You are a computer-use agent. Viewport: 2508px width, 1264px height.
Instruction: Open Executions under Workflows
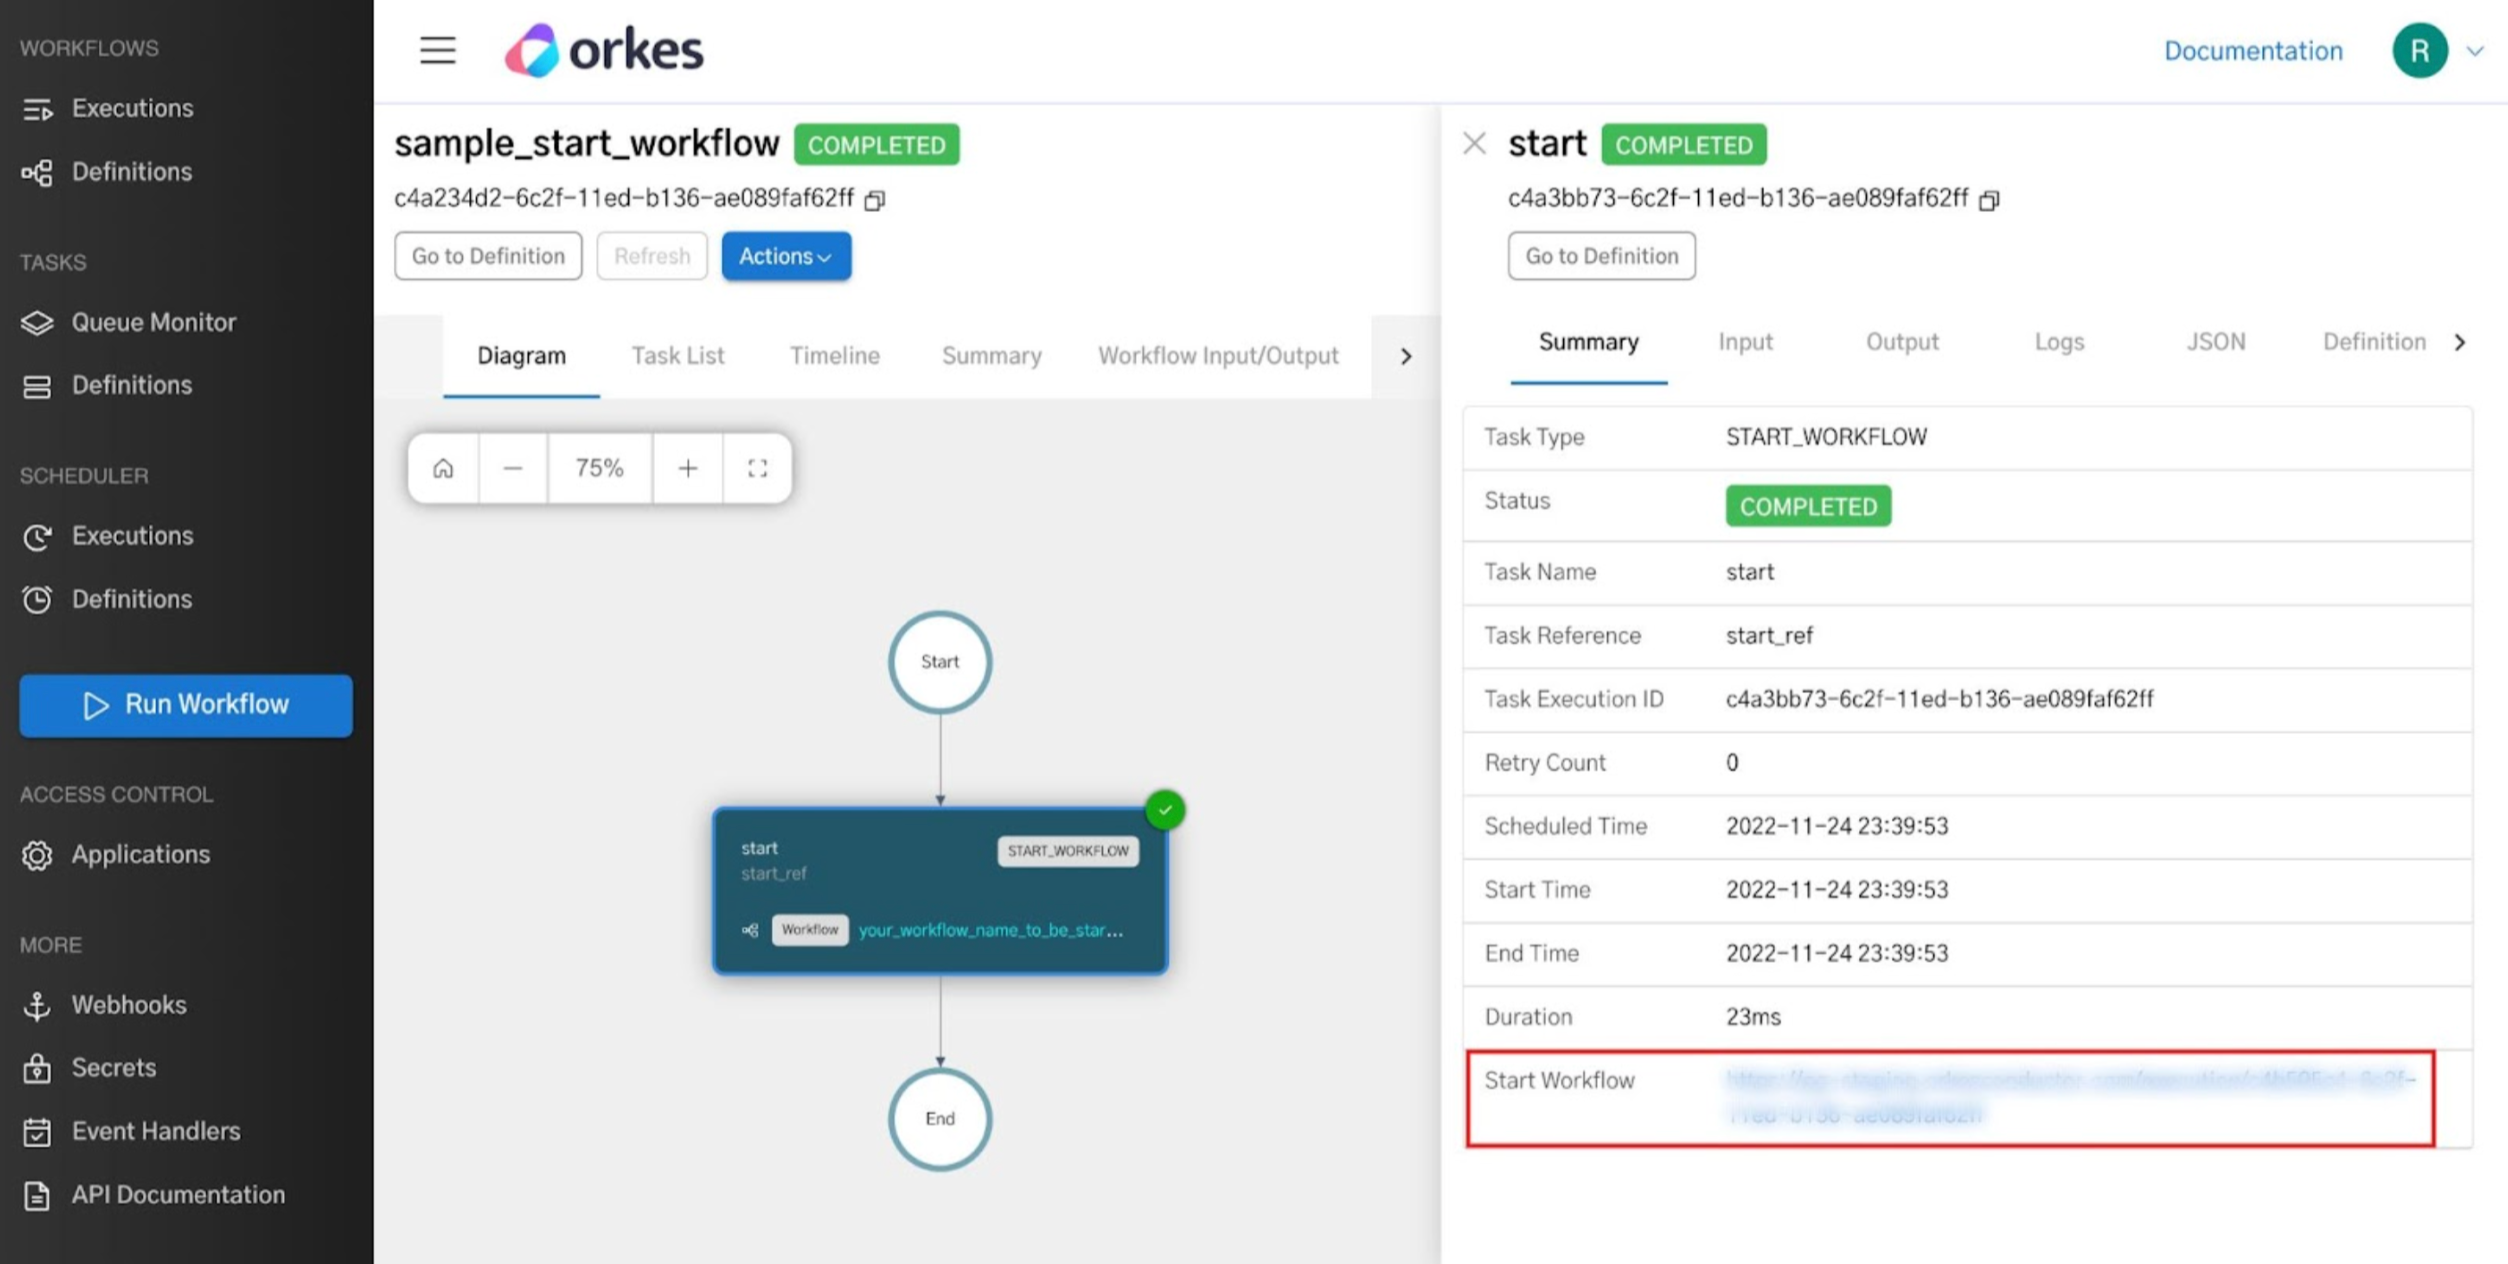132,108
